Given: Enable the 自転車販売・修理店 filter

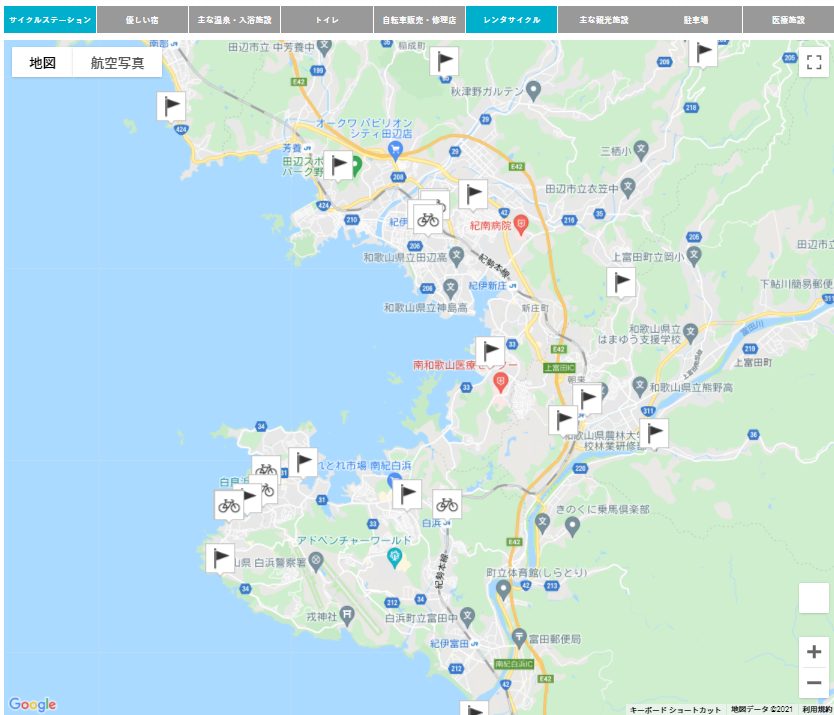Looking at the screenshot, I should pos(419,20).
